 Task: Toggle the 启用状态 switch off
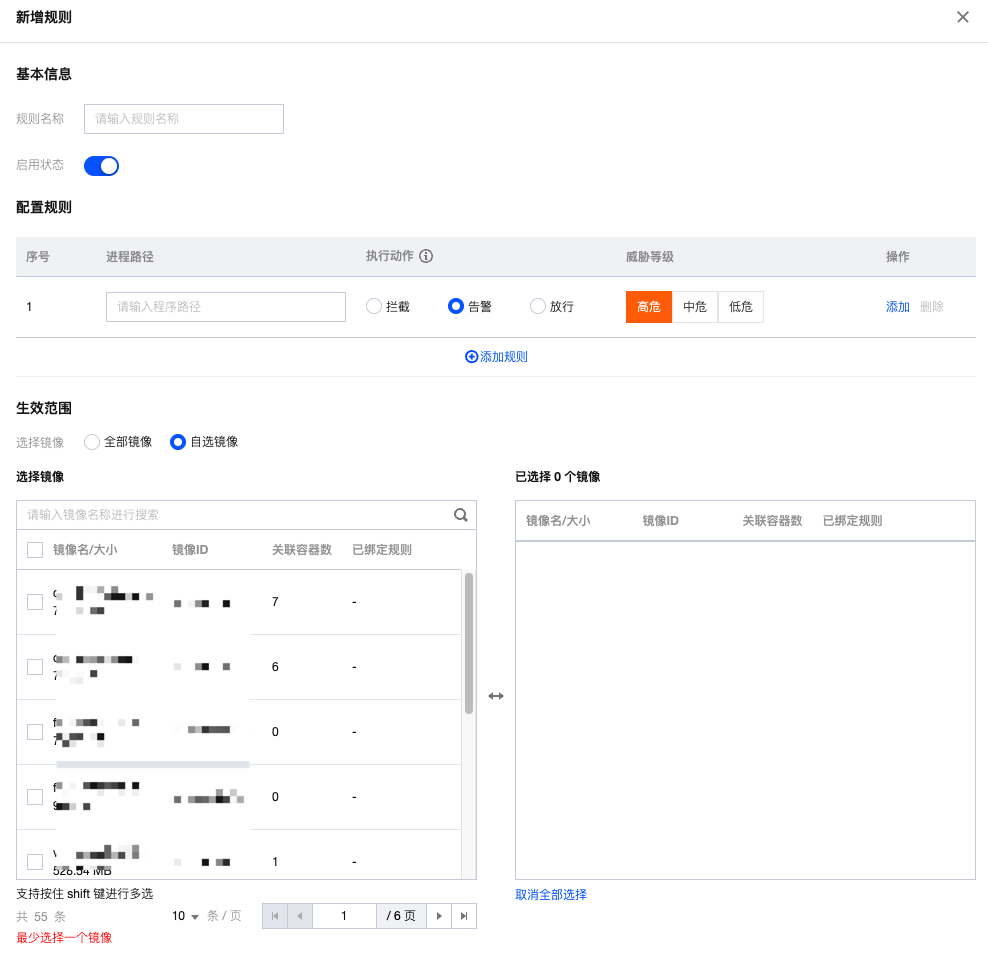(102, 166)
